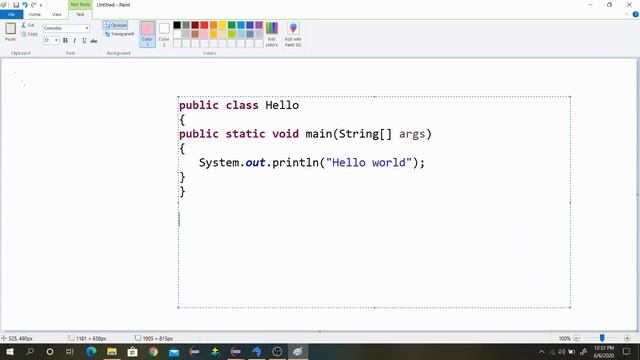Viewport: 640px width, 360px height.
Task: Click the 100% zoom level text
Action: (x=564, y=338)
